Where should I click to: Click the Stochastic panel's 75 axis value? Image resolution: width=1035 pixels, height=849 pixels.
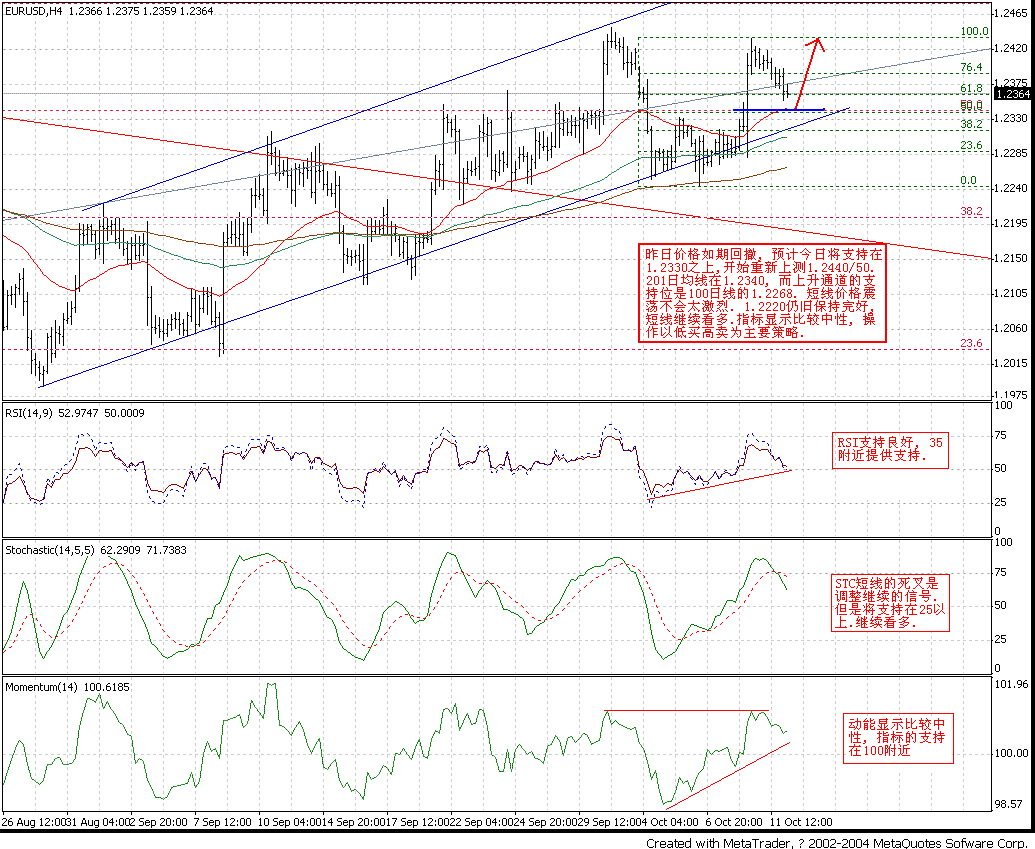[1001, 572]
